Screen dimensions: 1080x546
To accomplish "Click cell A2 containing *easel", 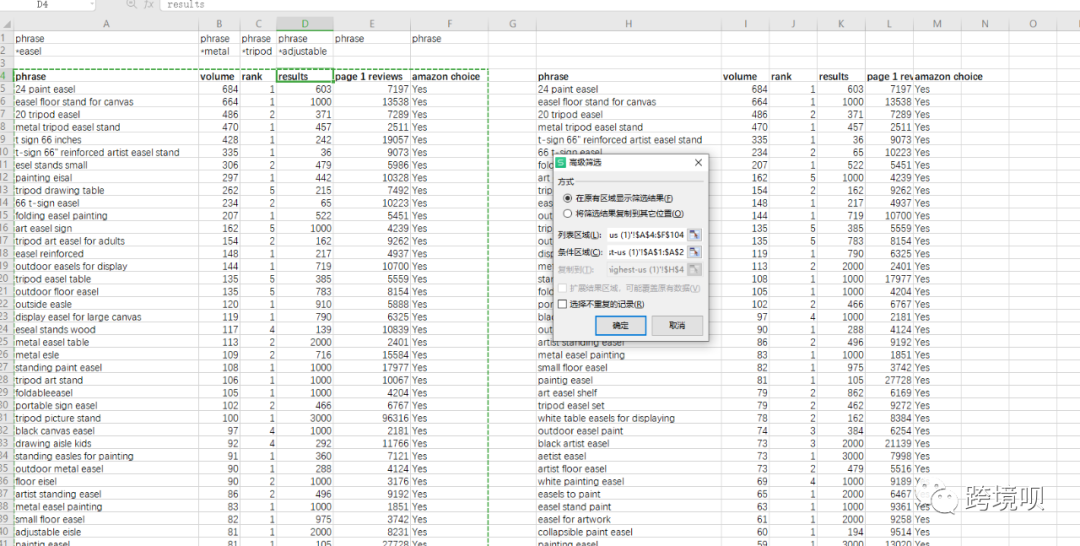I will point(105,51).
